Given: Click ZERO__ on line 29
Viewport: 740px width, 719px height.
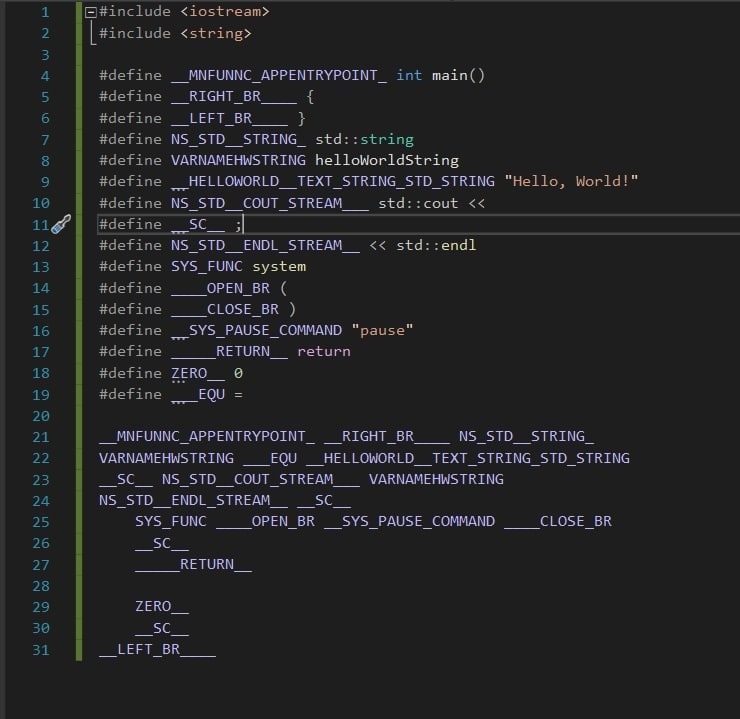Looking at the screenshot, I should 162,607.
